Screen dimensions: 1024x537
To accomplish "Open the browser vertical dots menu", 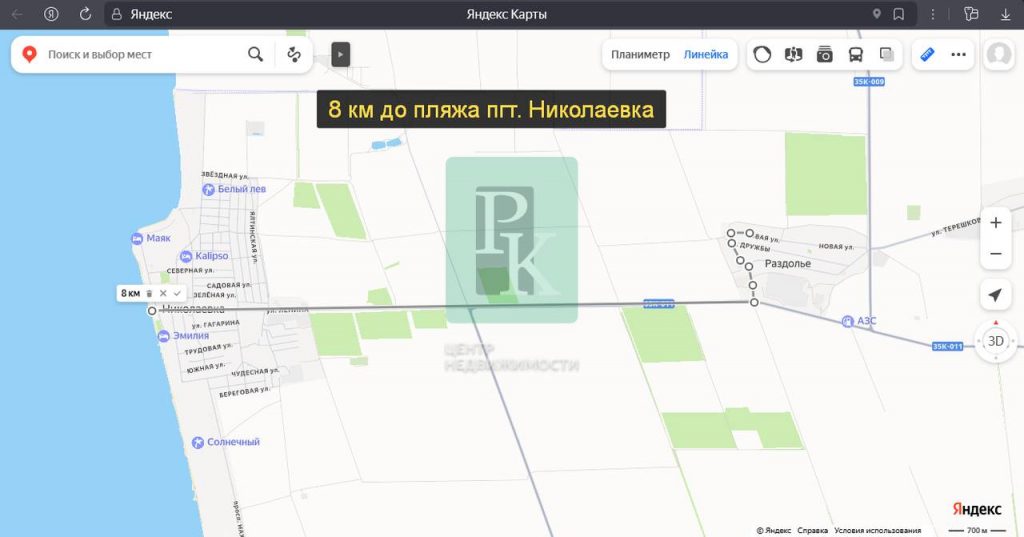I will pos(933,14).
